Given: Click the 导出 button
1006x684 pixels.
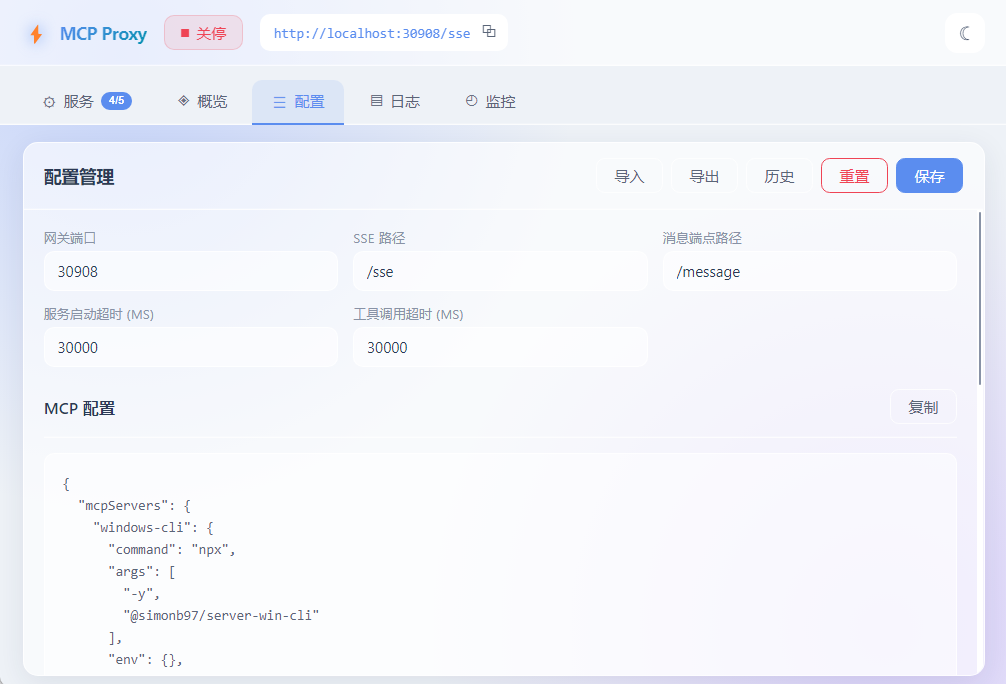Looking at the screenshot, I should tap(704, 176).
